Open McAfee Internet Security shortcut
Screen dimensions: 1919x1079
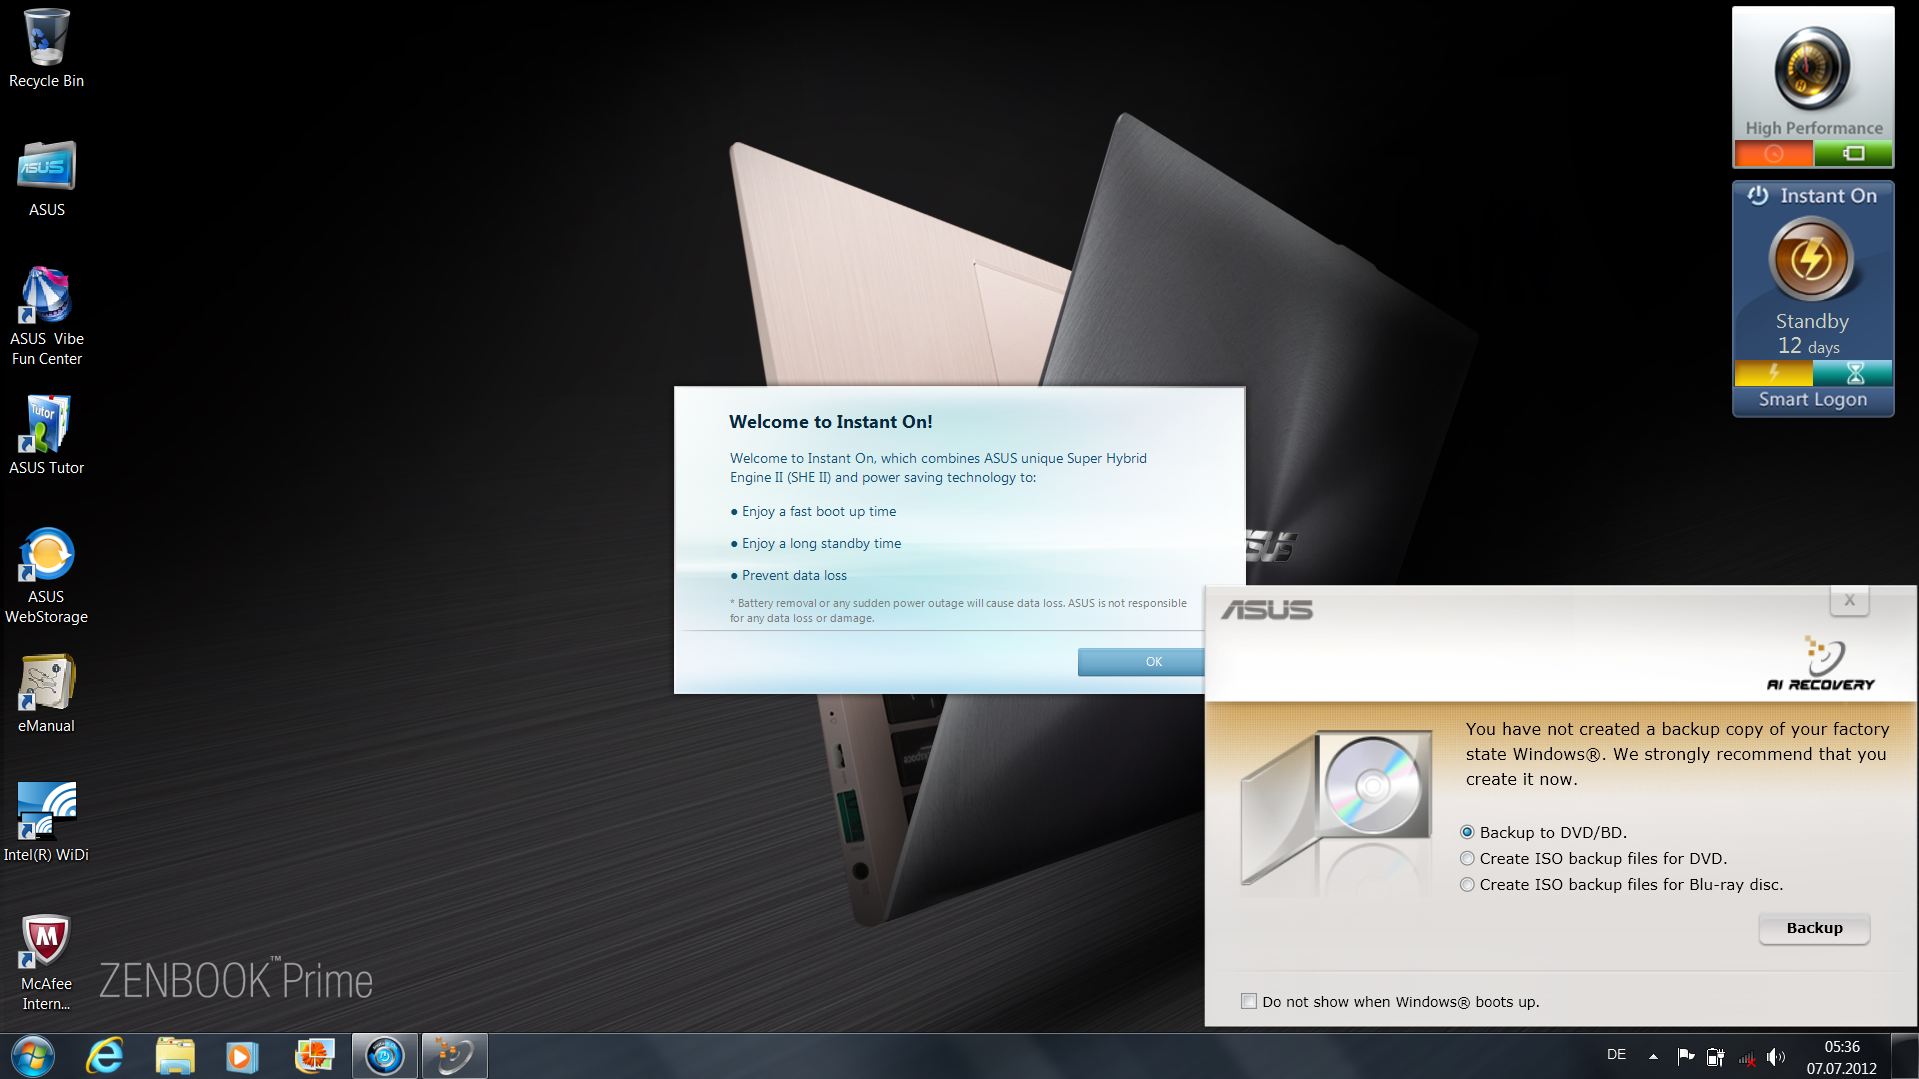46,963
